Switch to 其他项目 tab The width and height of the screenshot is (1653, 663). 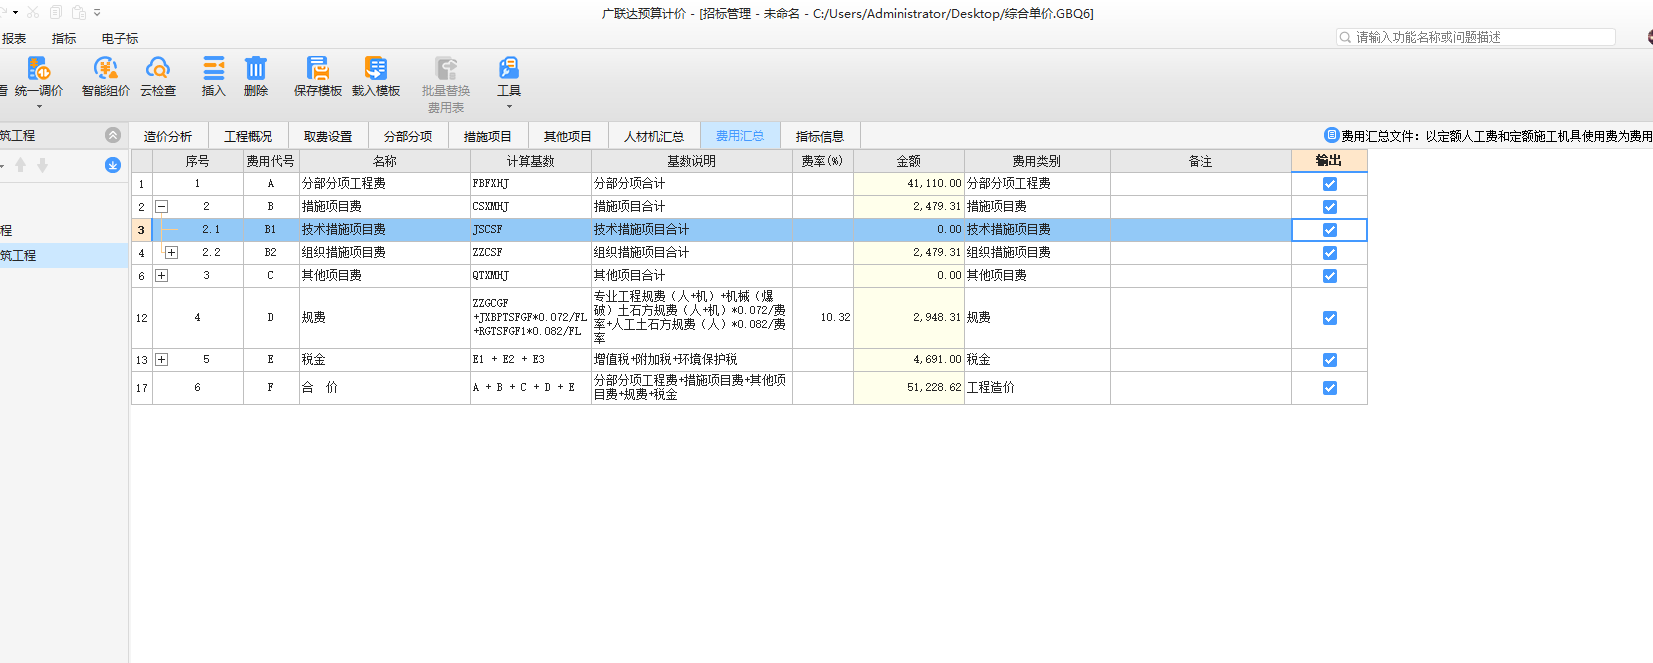[x=568, y=136]
